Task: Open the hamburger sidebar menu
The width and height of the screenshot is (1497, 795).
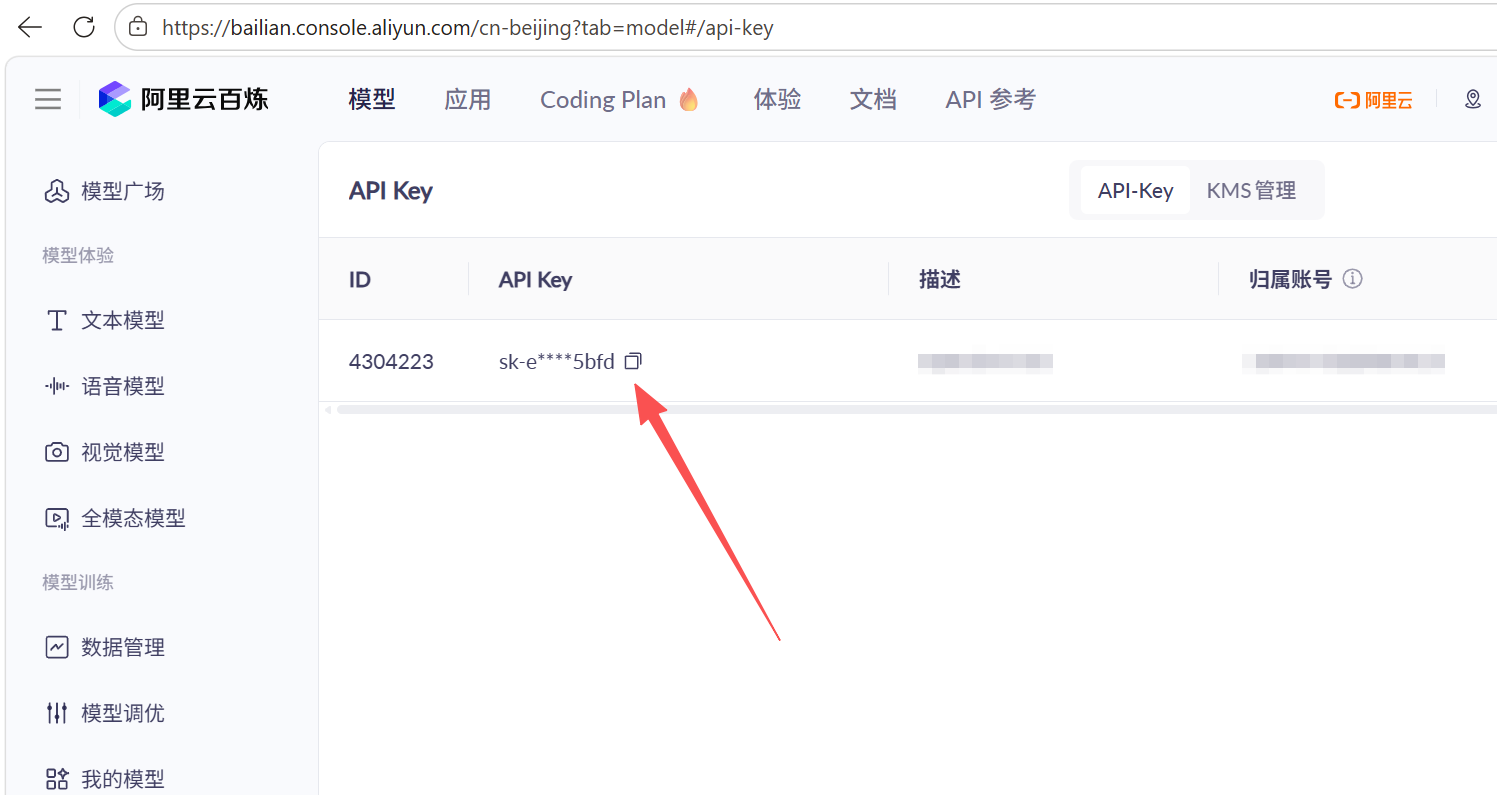Action: (x=48, y=99)
